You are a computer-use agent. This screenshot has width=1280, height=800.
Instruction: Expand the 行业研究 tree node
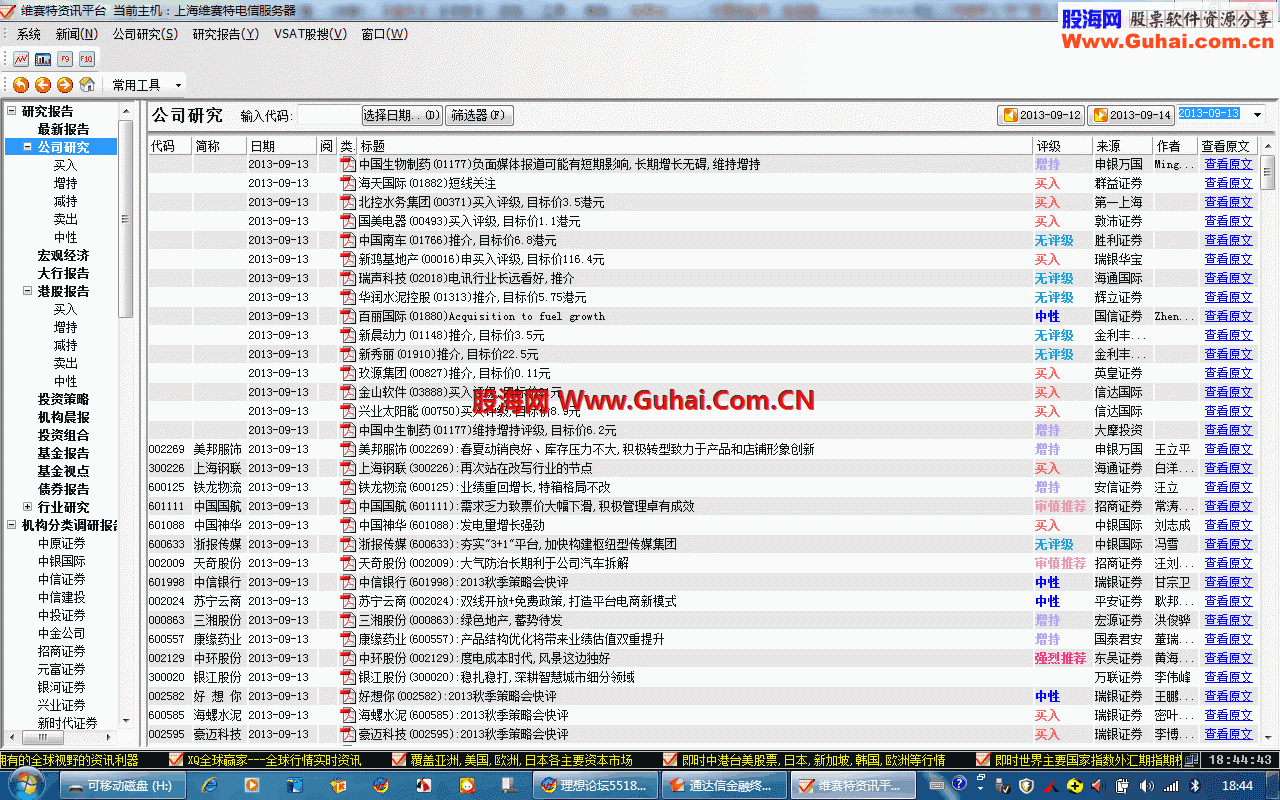(27, 507)
